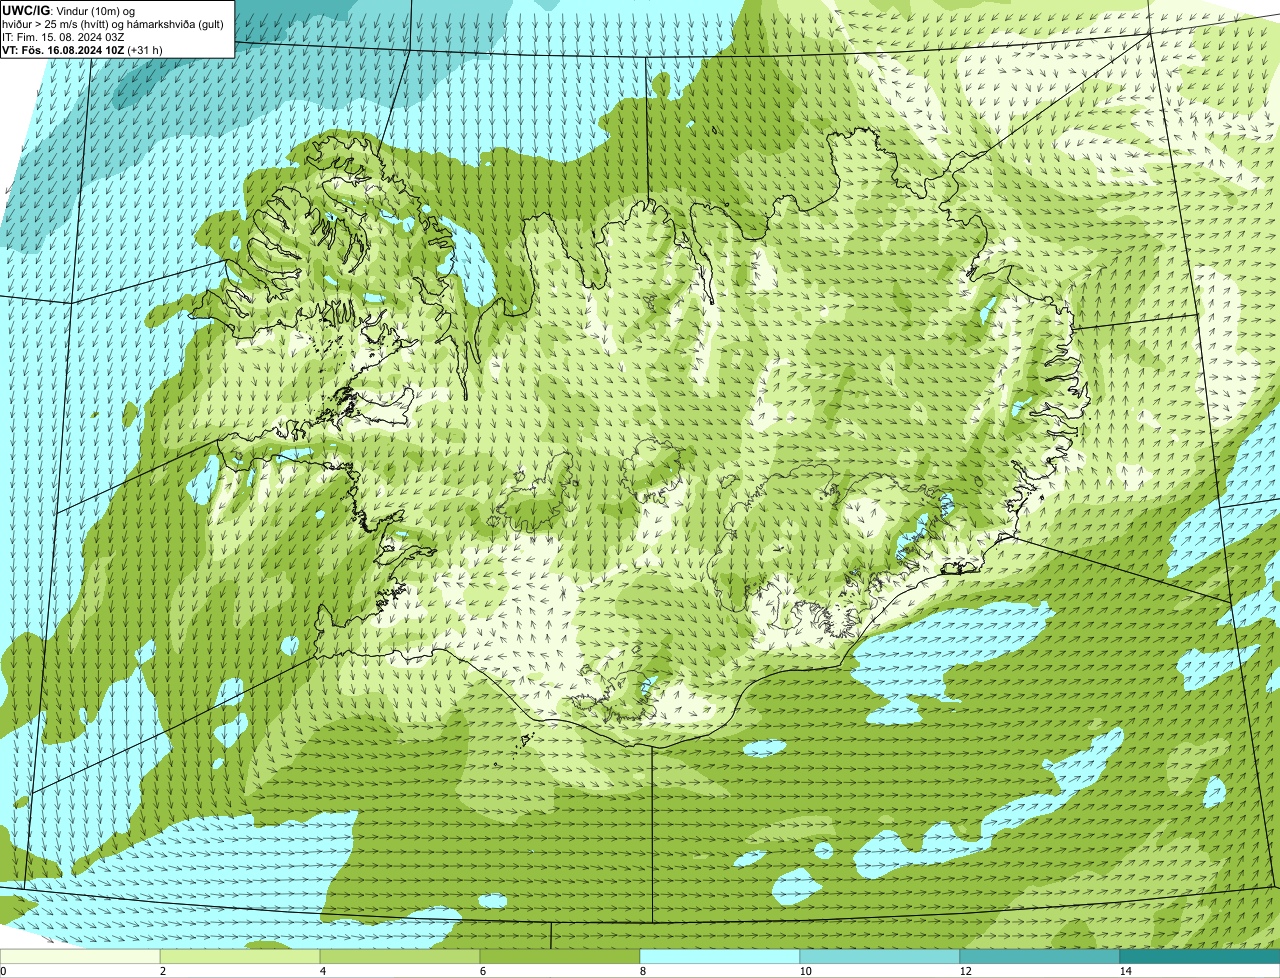Click the 'VT: Fös. 16.08.2024 10Z' text
Screen dimensions: 1280x978
coord(63,50)
